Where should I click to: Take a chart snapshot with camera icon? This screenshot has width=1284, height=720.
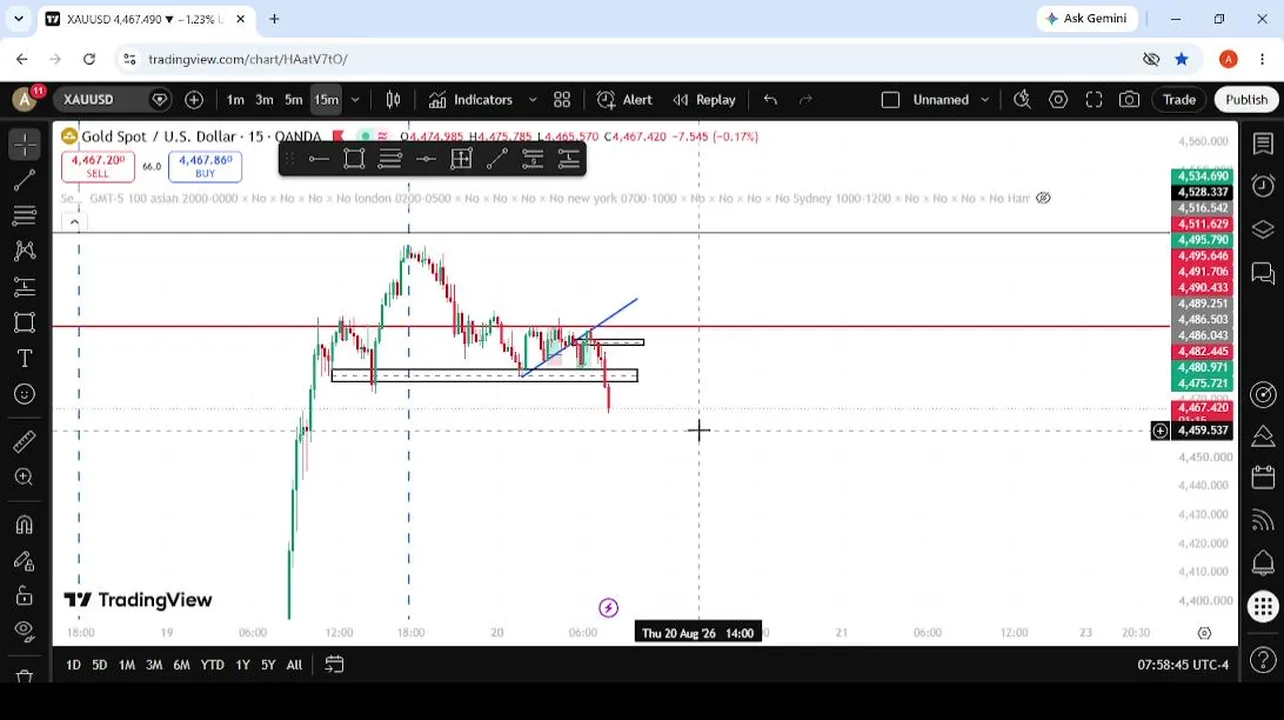(x=1129, y=99)
